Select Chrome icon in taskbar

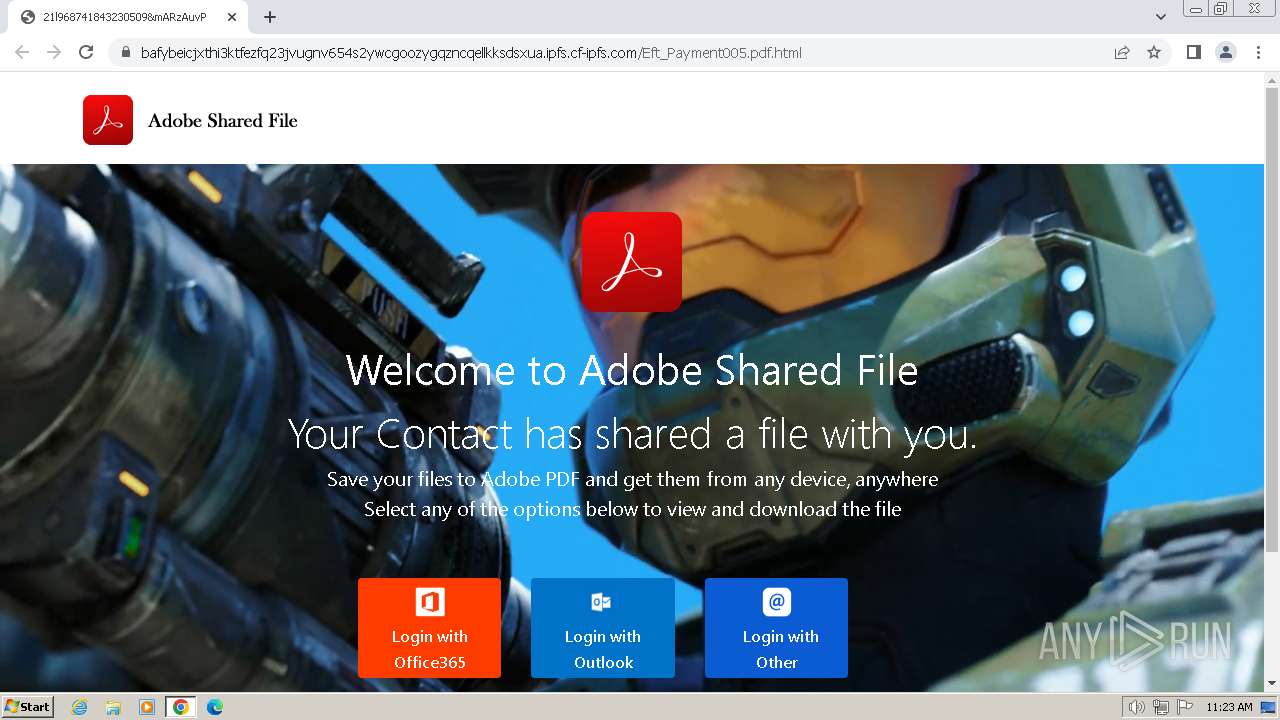click(x=180, y=707)
